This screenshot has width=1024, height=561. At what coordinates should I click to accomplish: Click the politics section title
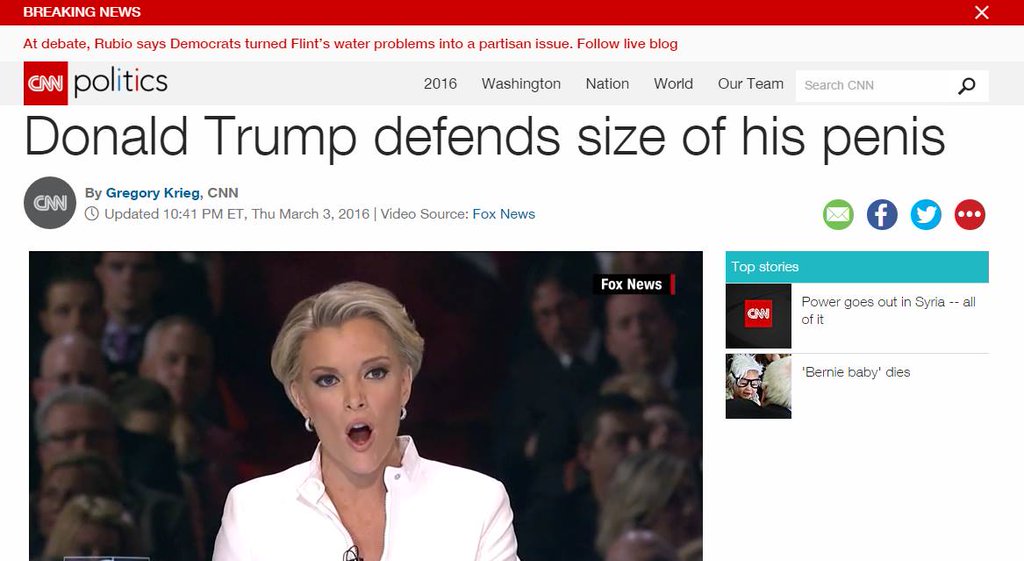tap(121, 82)
